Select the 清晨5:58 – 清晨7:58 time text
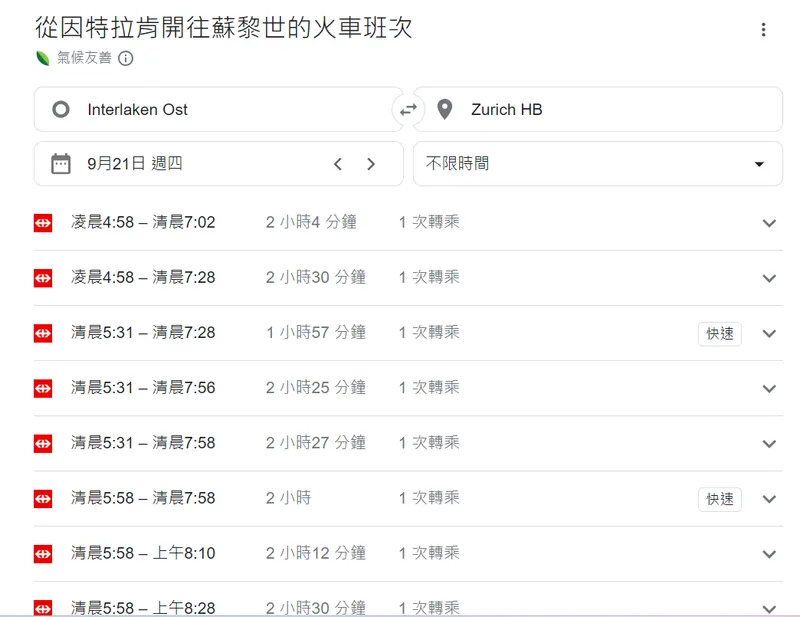Image resolution: width=800 pixels, height=617 pixels. tap(143, 498)
